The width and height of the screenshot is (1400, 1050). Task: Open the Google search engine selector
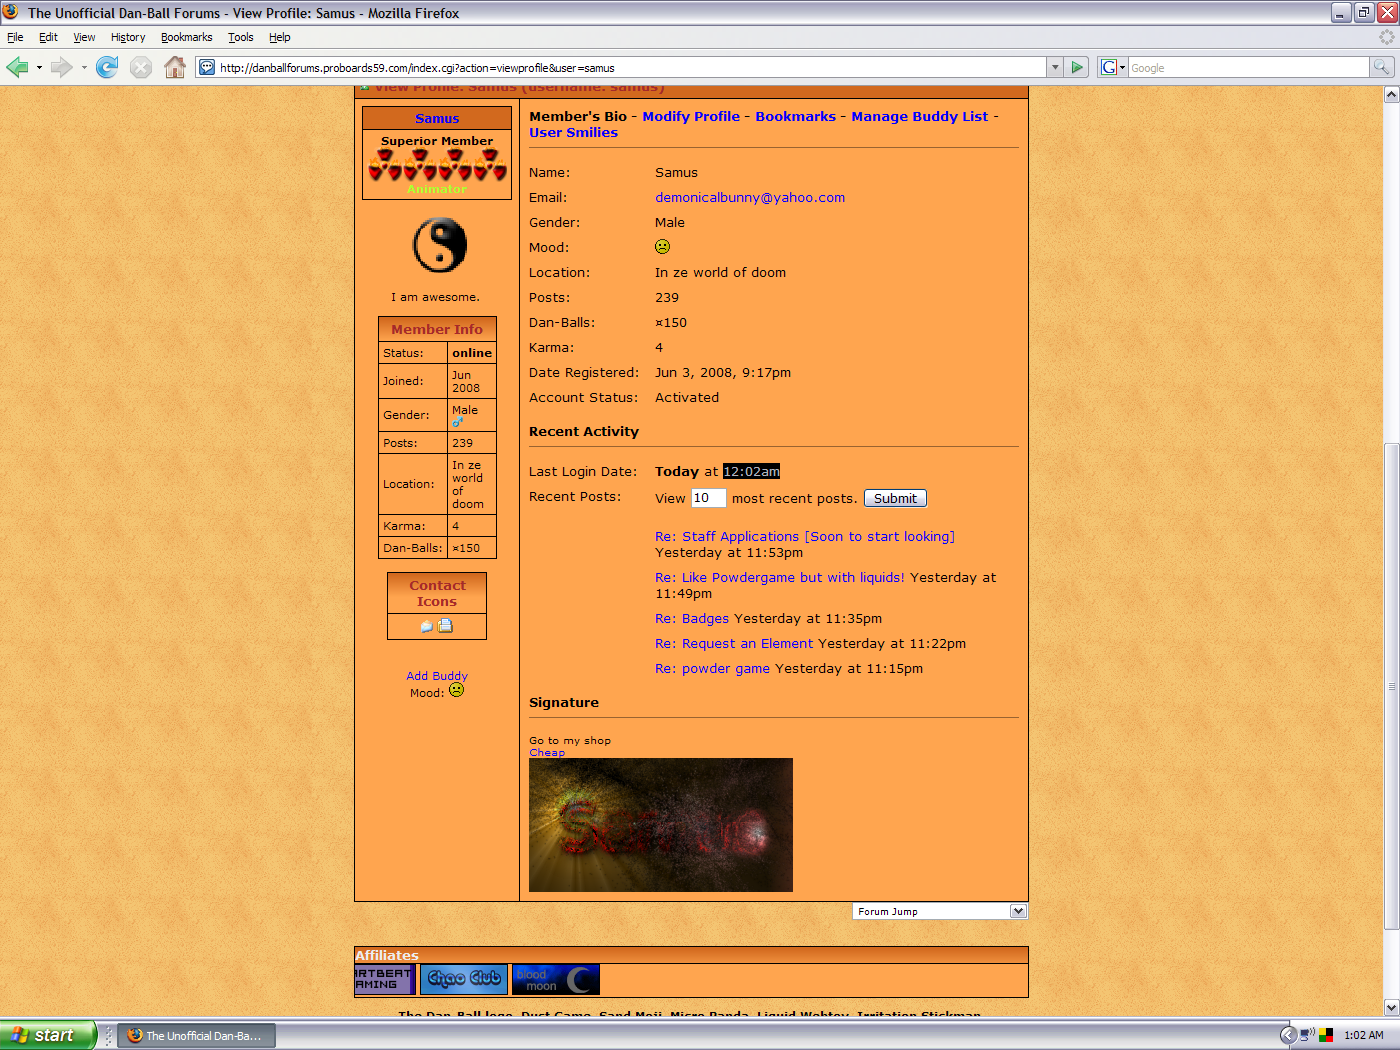[x=1113, y=67]
